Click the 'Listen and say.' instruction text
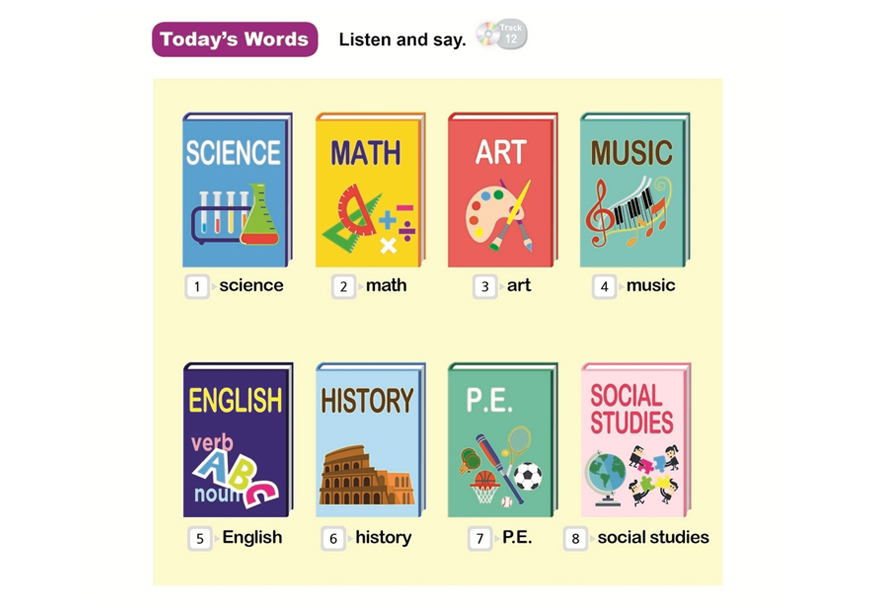This screenshot has width=873, height=612. click(x=402, y=40)
